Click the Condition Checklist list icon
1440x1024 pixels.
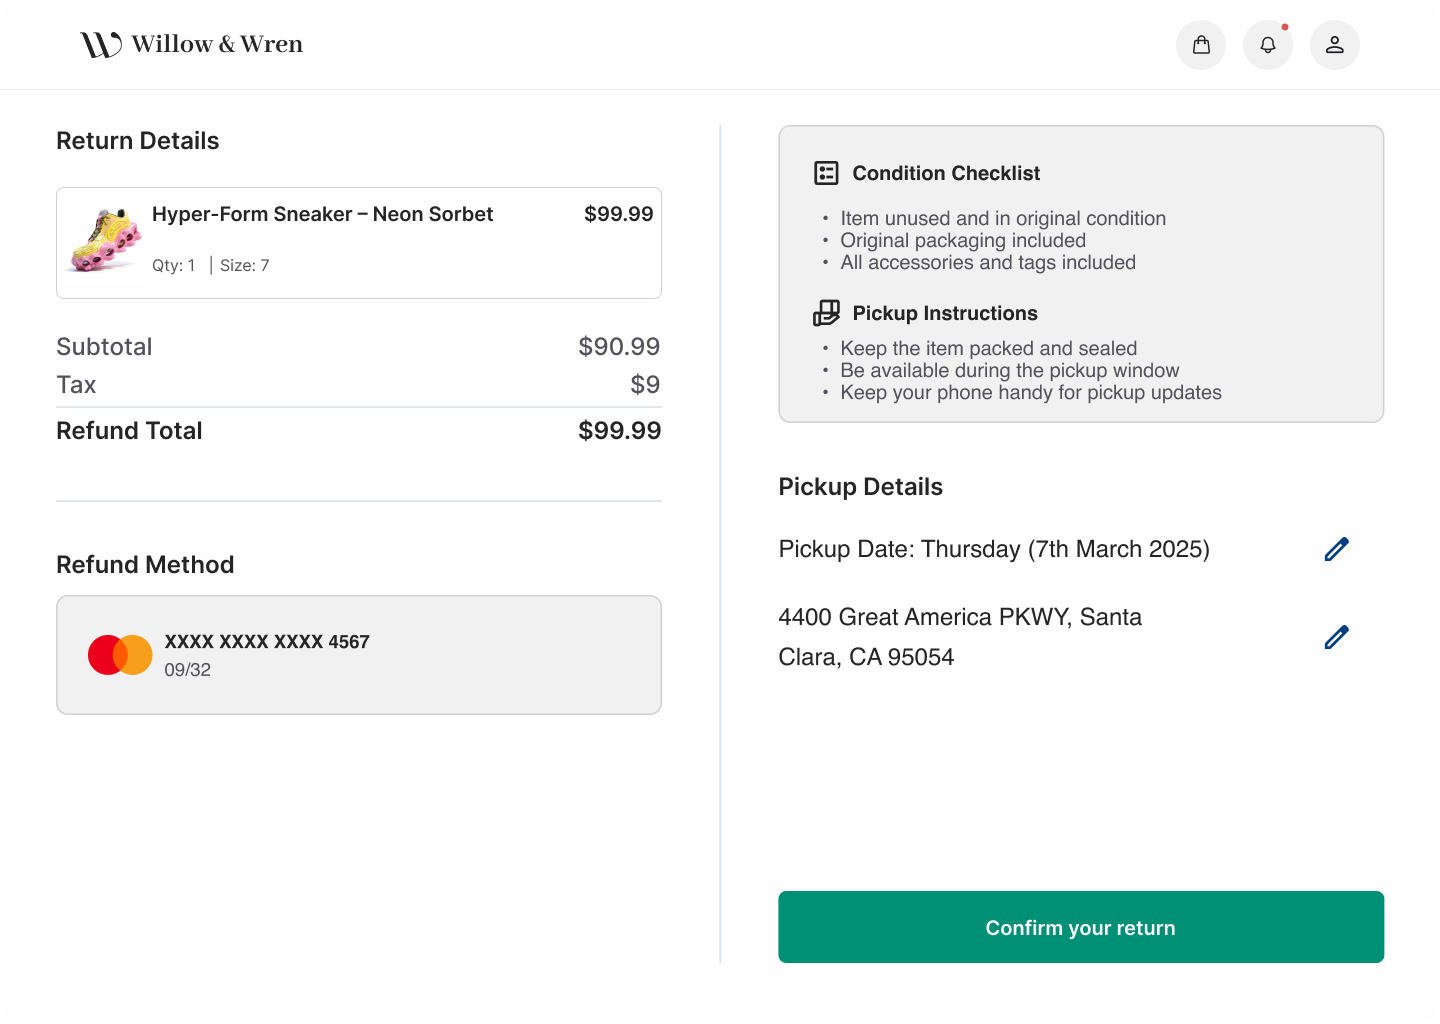tap(826, 172)
